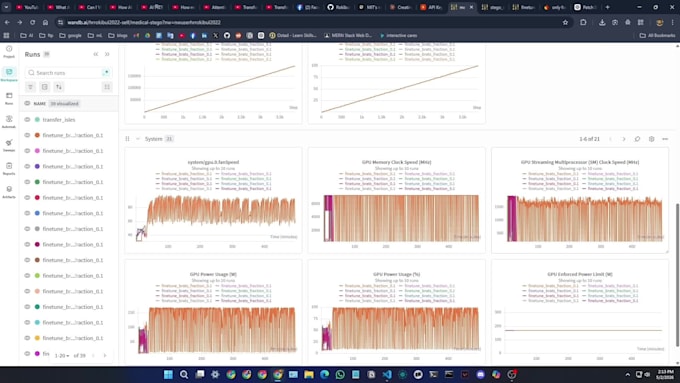
Task: Open the interactive cares bookmark
Action: [x=398, y=35]
